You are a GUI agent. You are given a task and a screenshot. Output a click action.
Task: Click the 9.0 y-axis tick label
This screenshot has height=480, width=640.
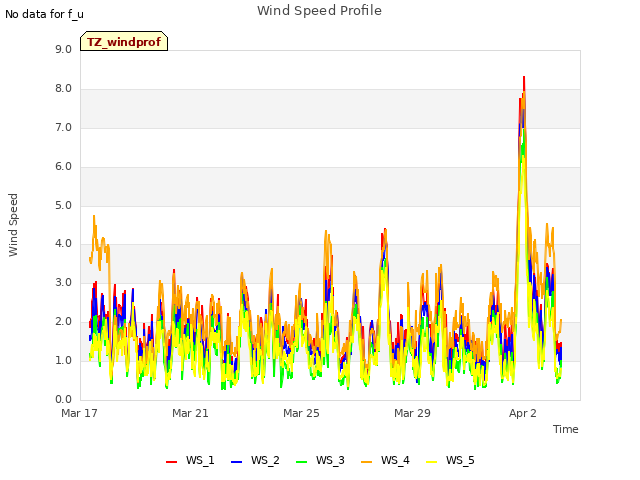click(x=63, y=49)
